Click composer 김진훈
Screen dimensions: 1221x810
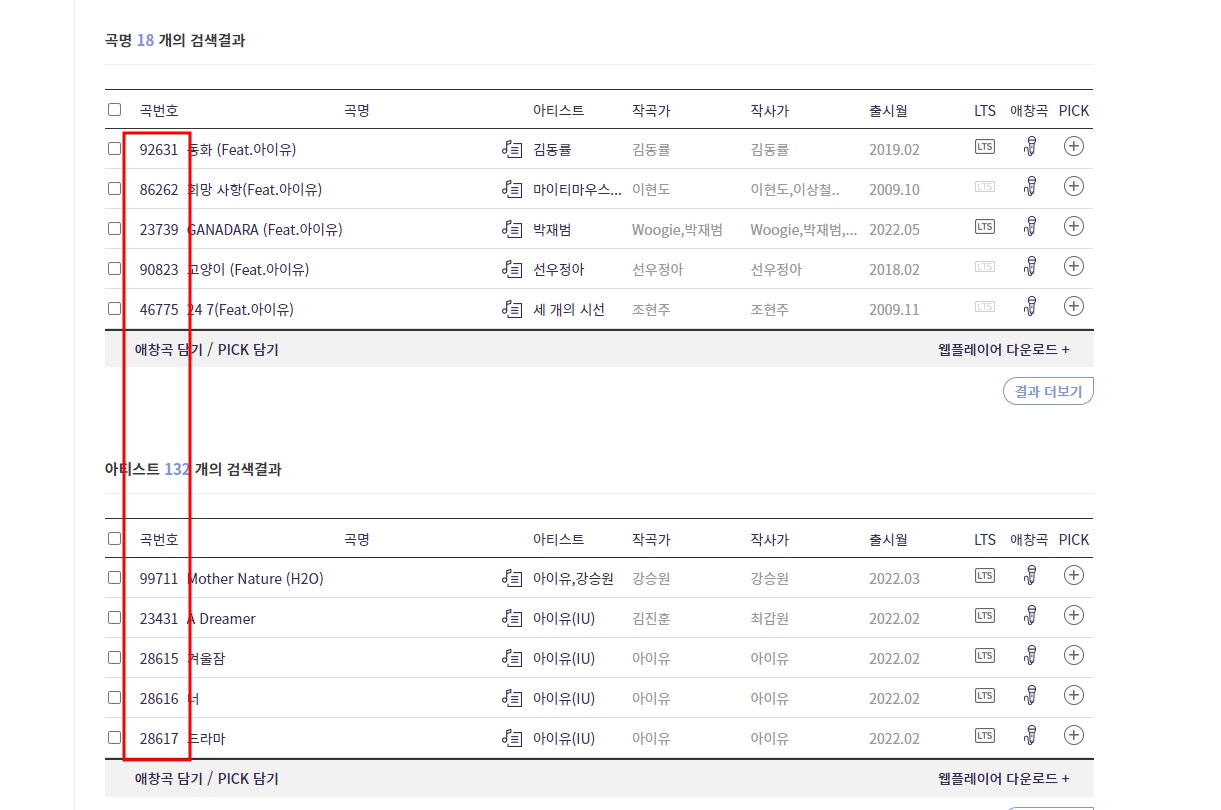click(x=651, y=619)
